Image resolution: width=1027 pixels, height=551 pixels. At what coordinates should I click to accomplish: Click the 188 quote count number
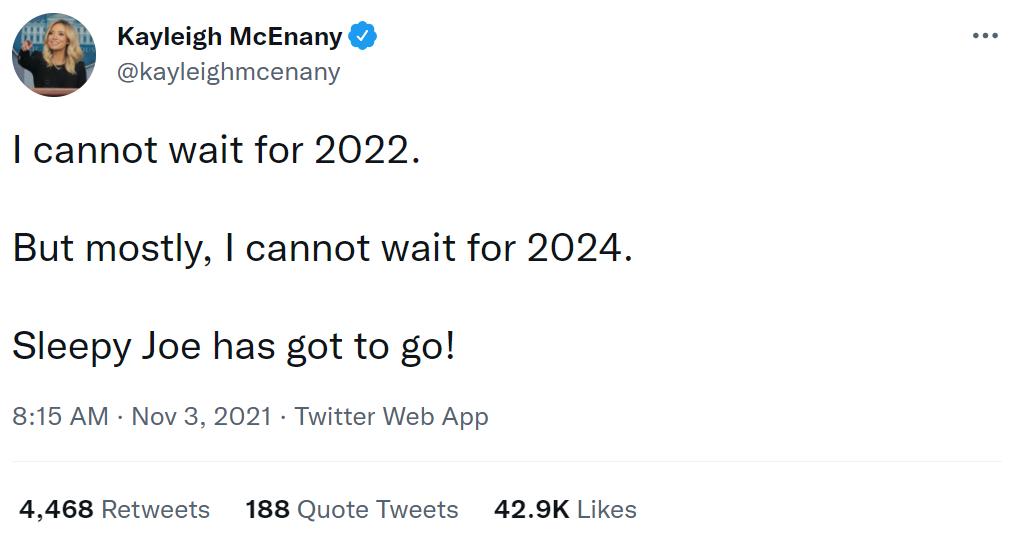click(267, 509)
